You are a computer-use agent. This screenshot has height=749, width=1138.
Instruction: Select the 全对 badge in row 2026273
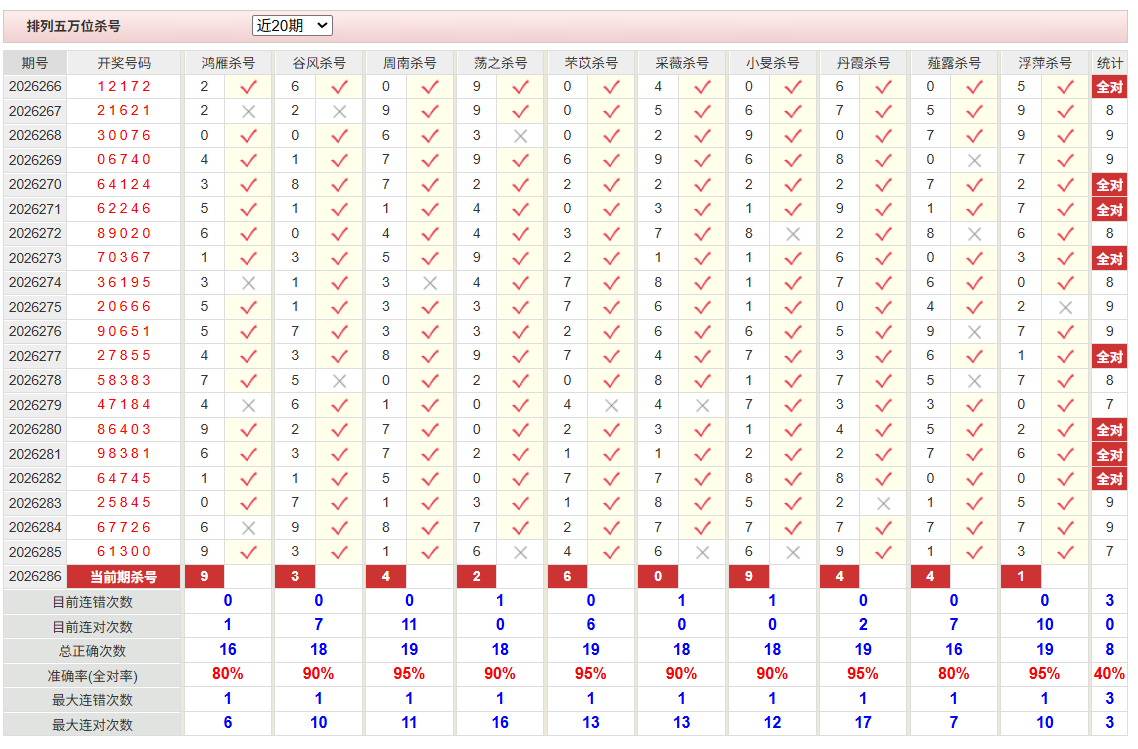tap(1110, 258)
